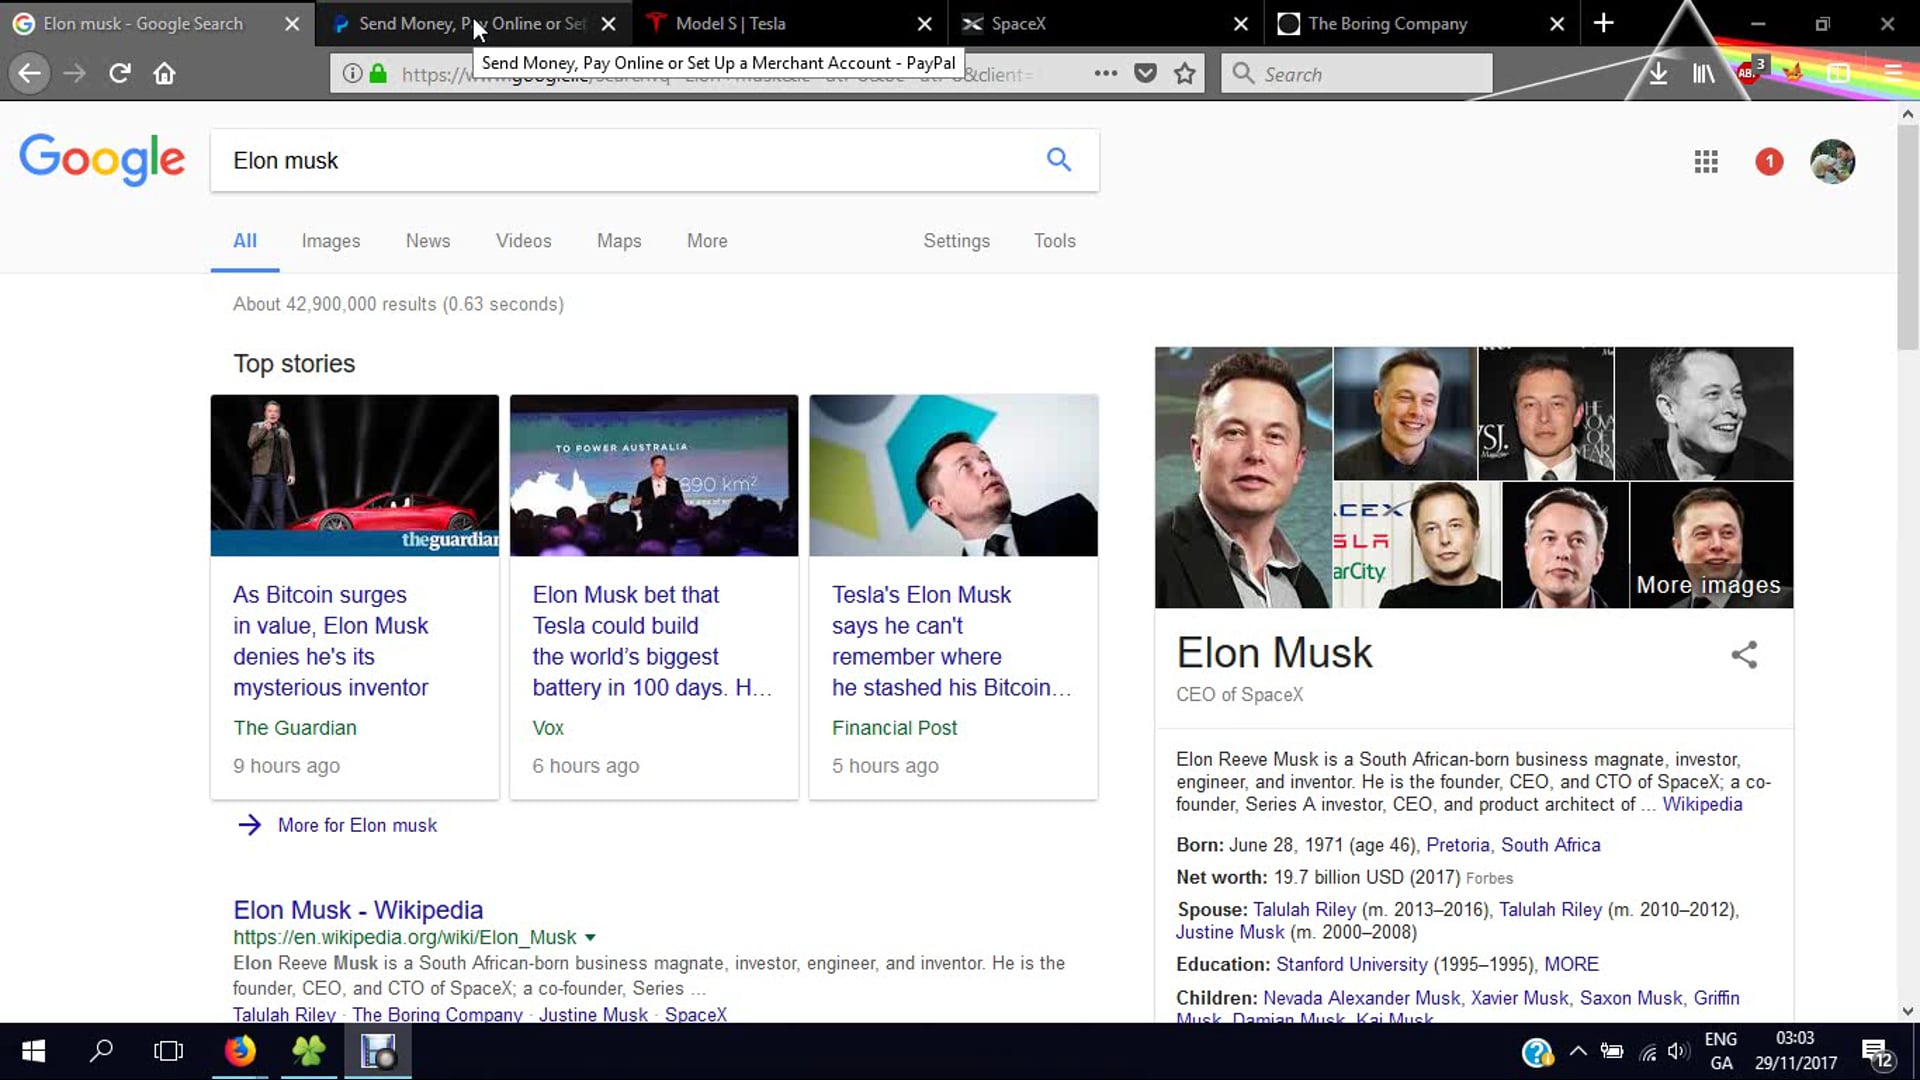Screen dimensions: 1920x1080
Task: Open the Justine Musk spouse link
Action: click(1230, 932)
